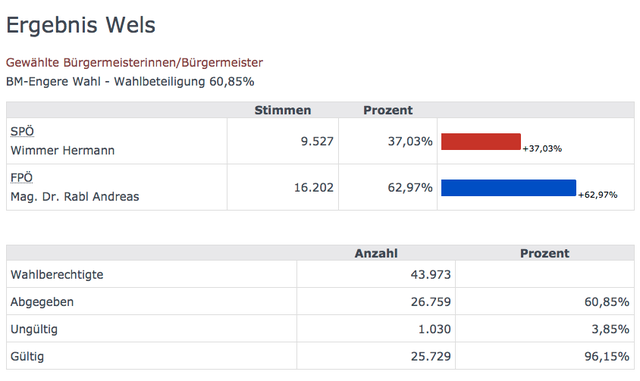Viewport: 640px width, 381px height.
Task: Click the Ungültig row label
Action: [x=34, y=329]
